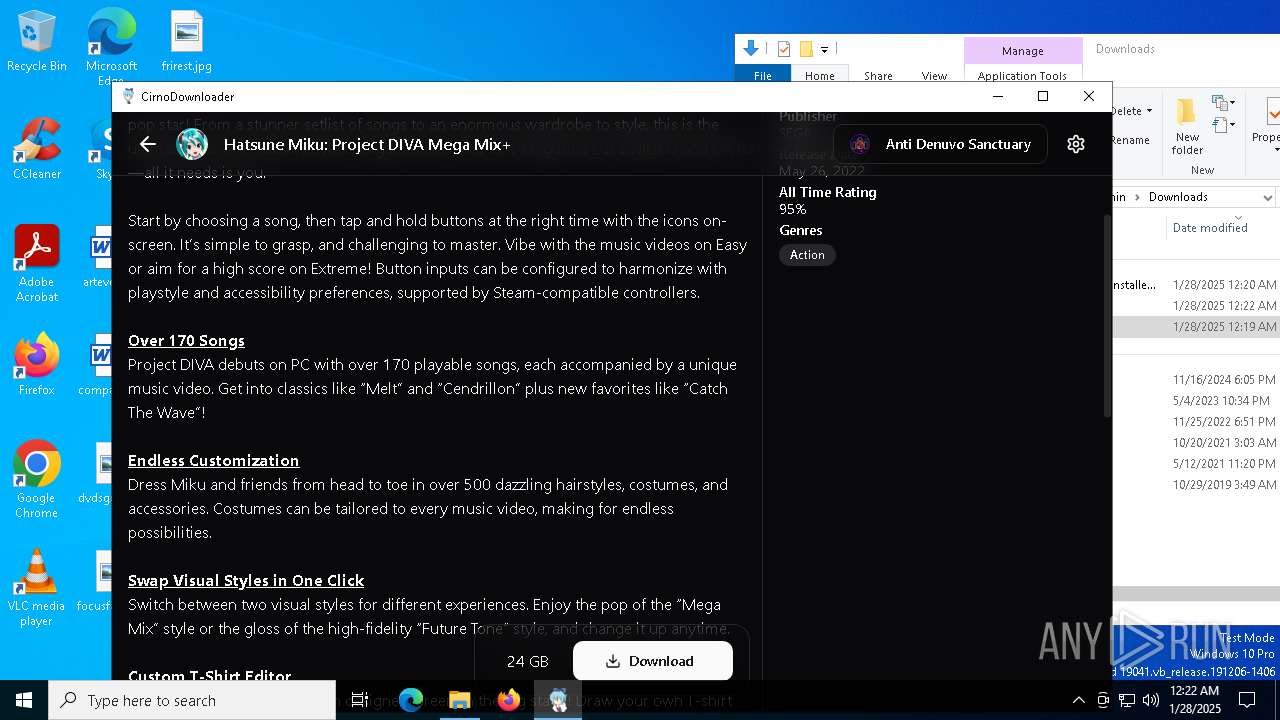Viewport: 1280px width, 720px height.
Task: Open CirnoDownloader settings gear
Action: pos(1076,144)
